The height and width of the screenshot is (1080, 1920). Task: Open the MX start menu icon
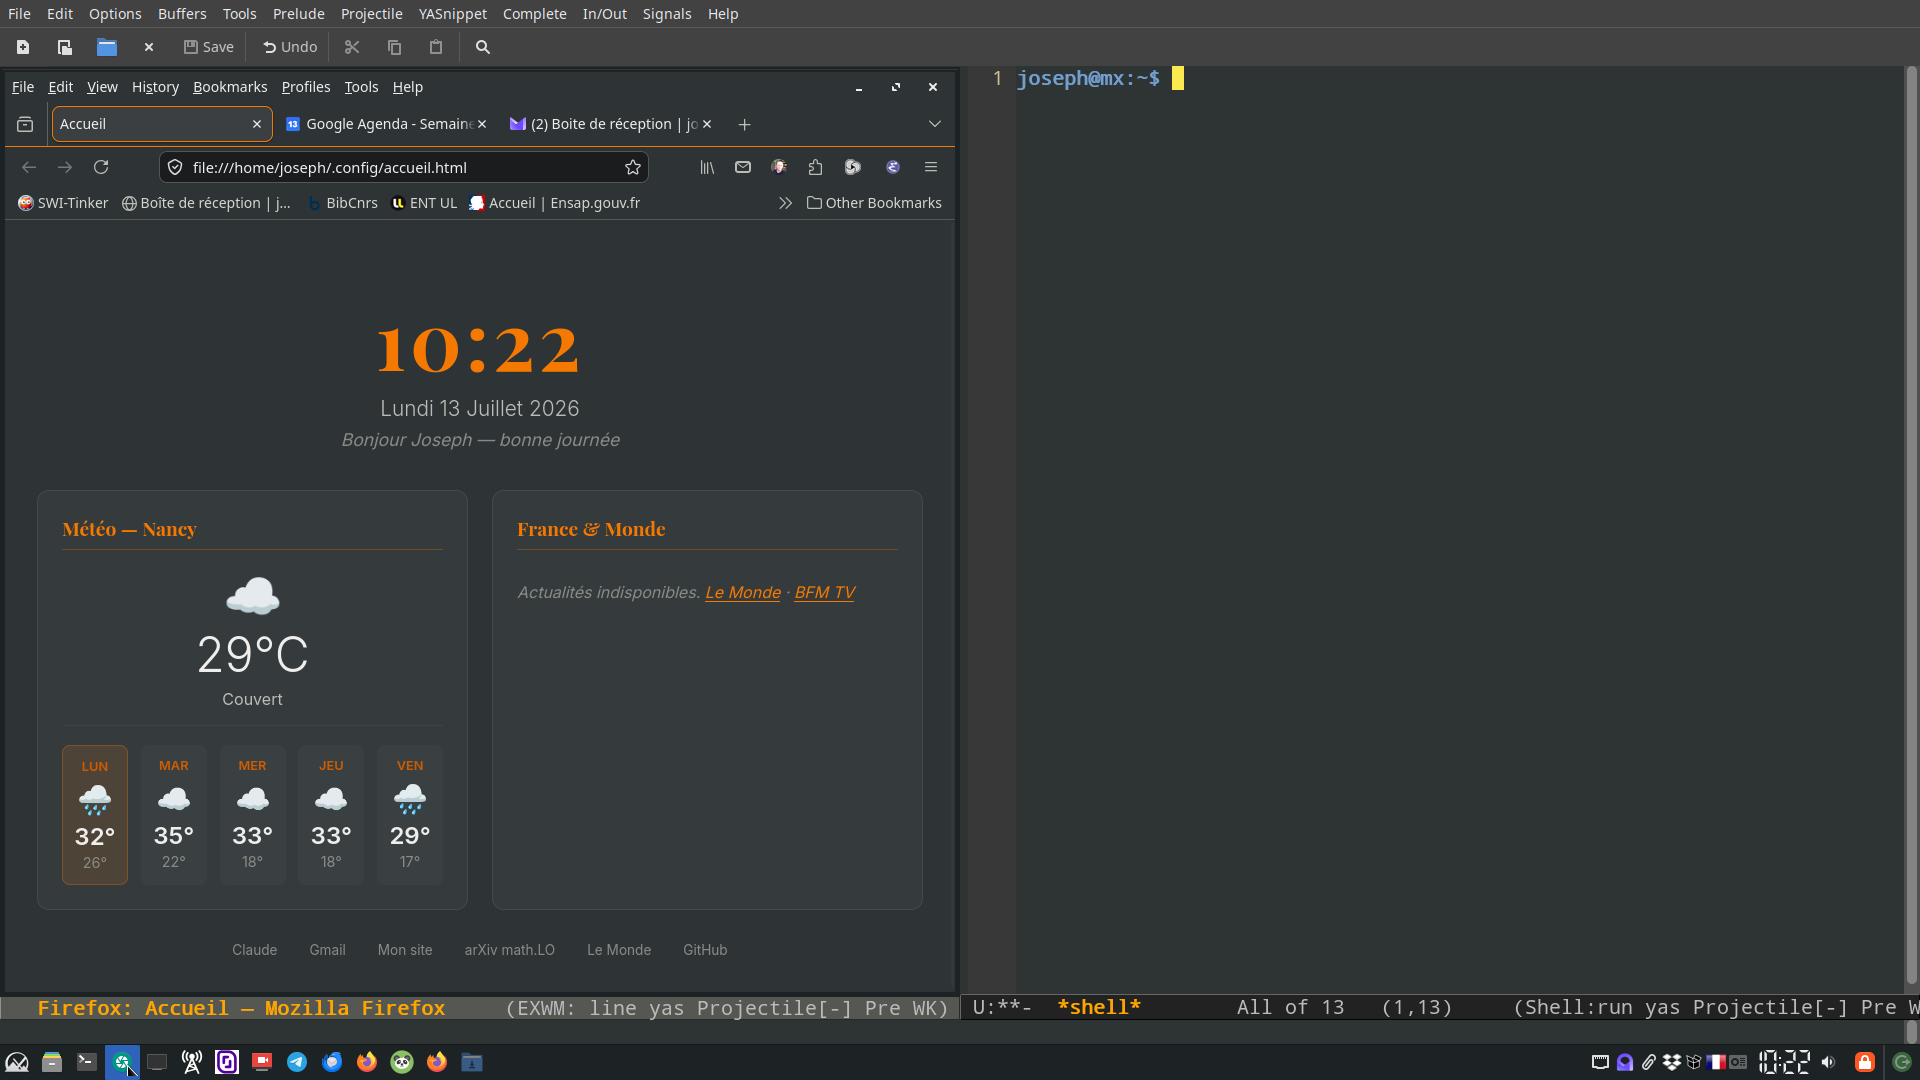click(17, 1062)
